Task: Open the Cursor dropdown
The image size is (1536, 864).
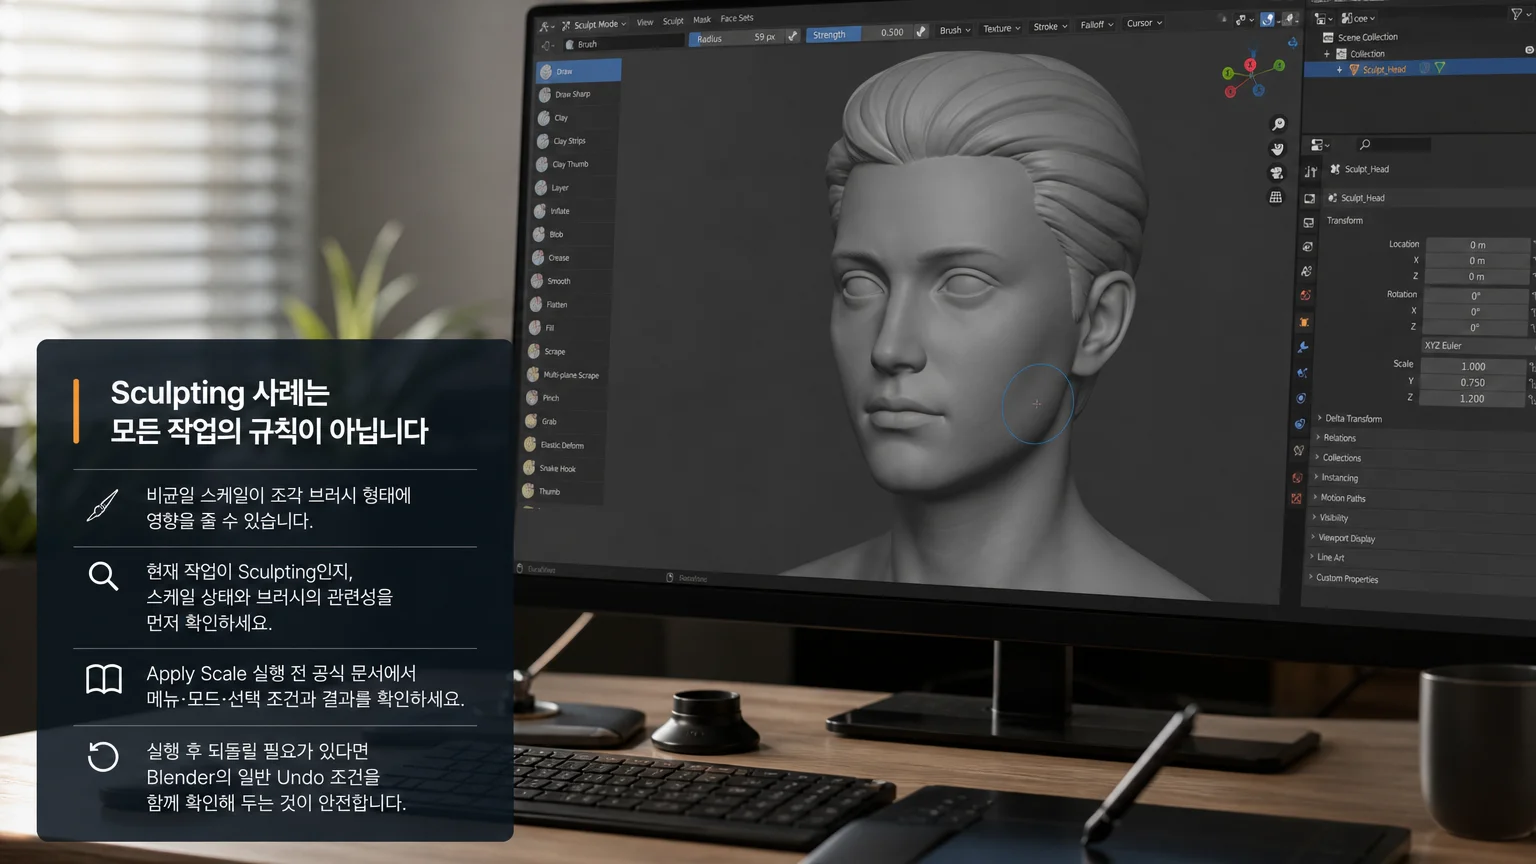Action: (1144, 23)
